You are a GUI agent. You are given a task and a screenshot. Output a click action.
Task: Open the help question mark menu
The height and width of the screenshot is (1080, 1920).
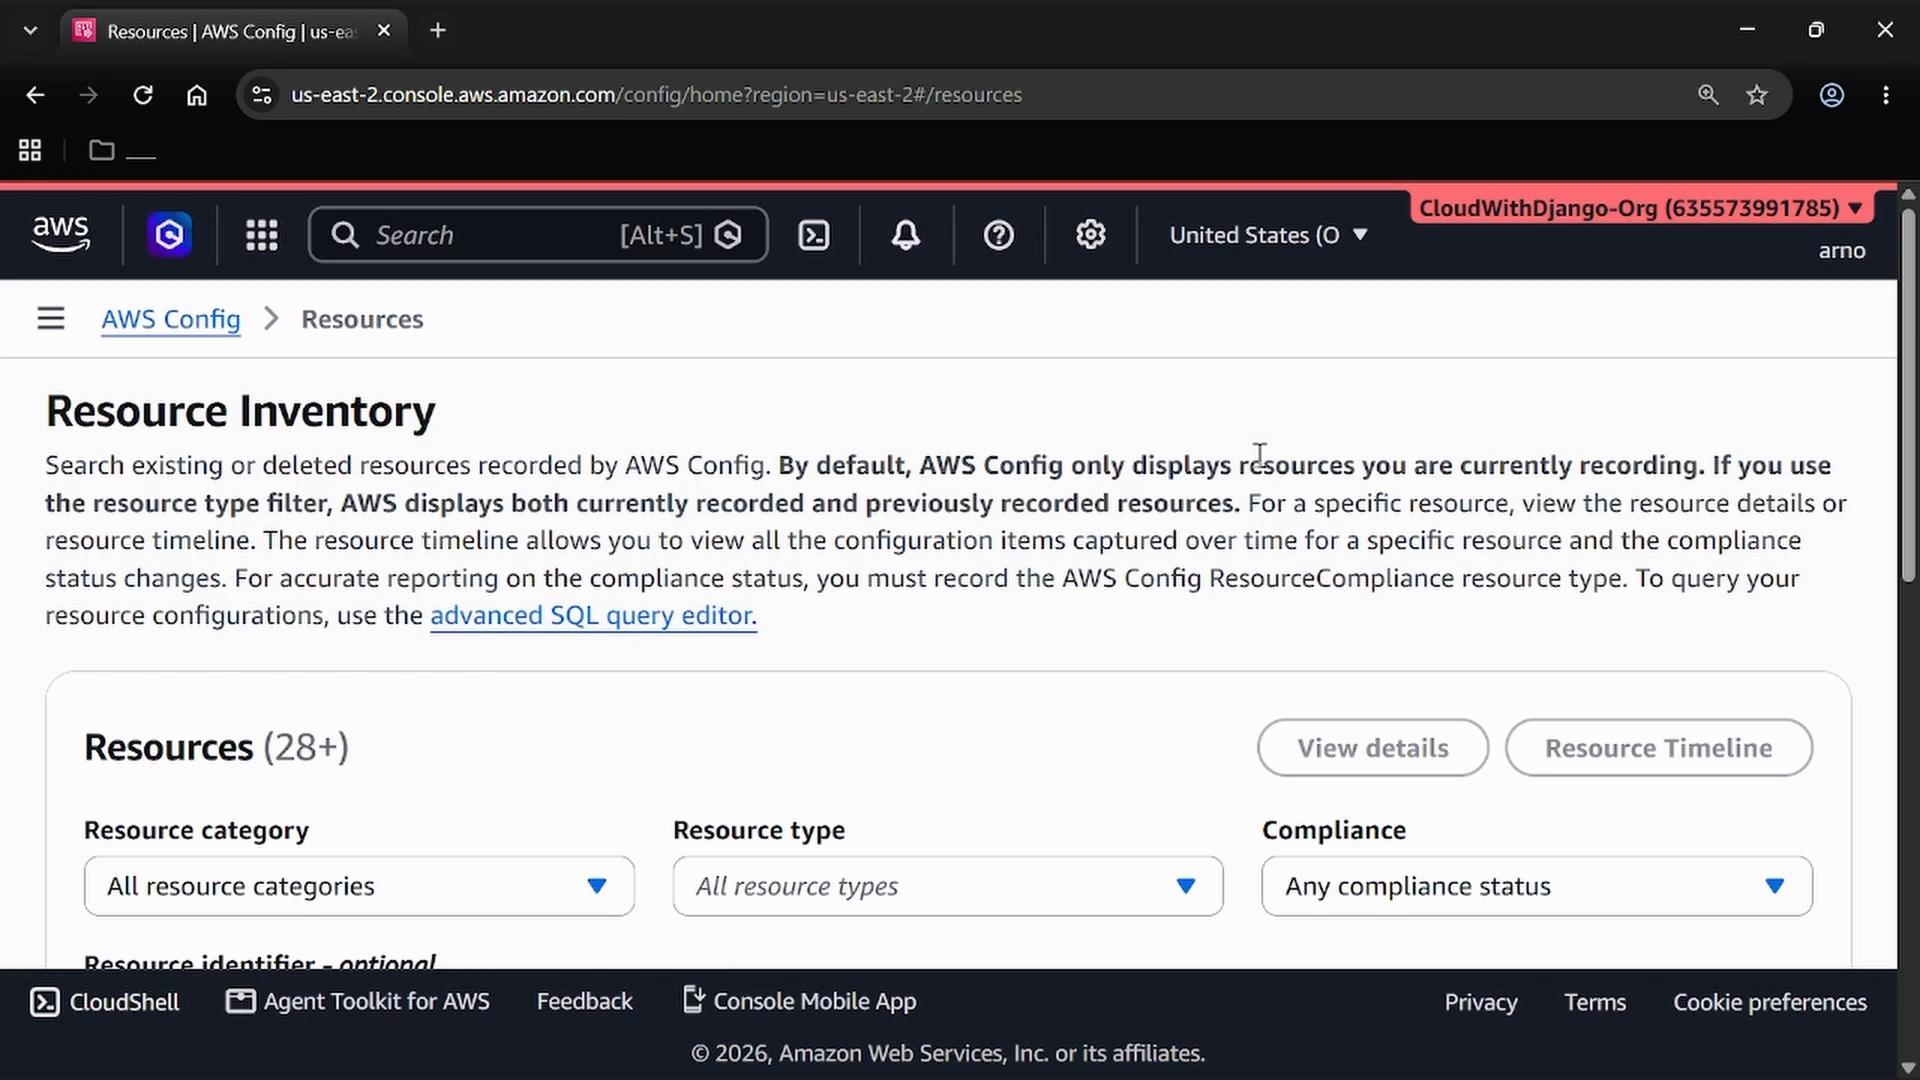coord(999,235)
